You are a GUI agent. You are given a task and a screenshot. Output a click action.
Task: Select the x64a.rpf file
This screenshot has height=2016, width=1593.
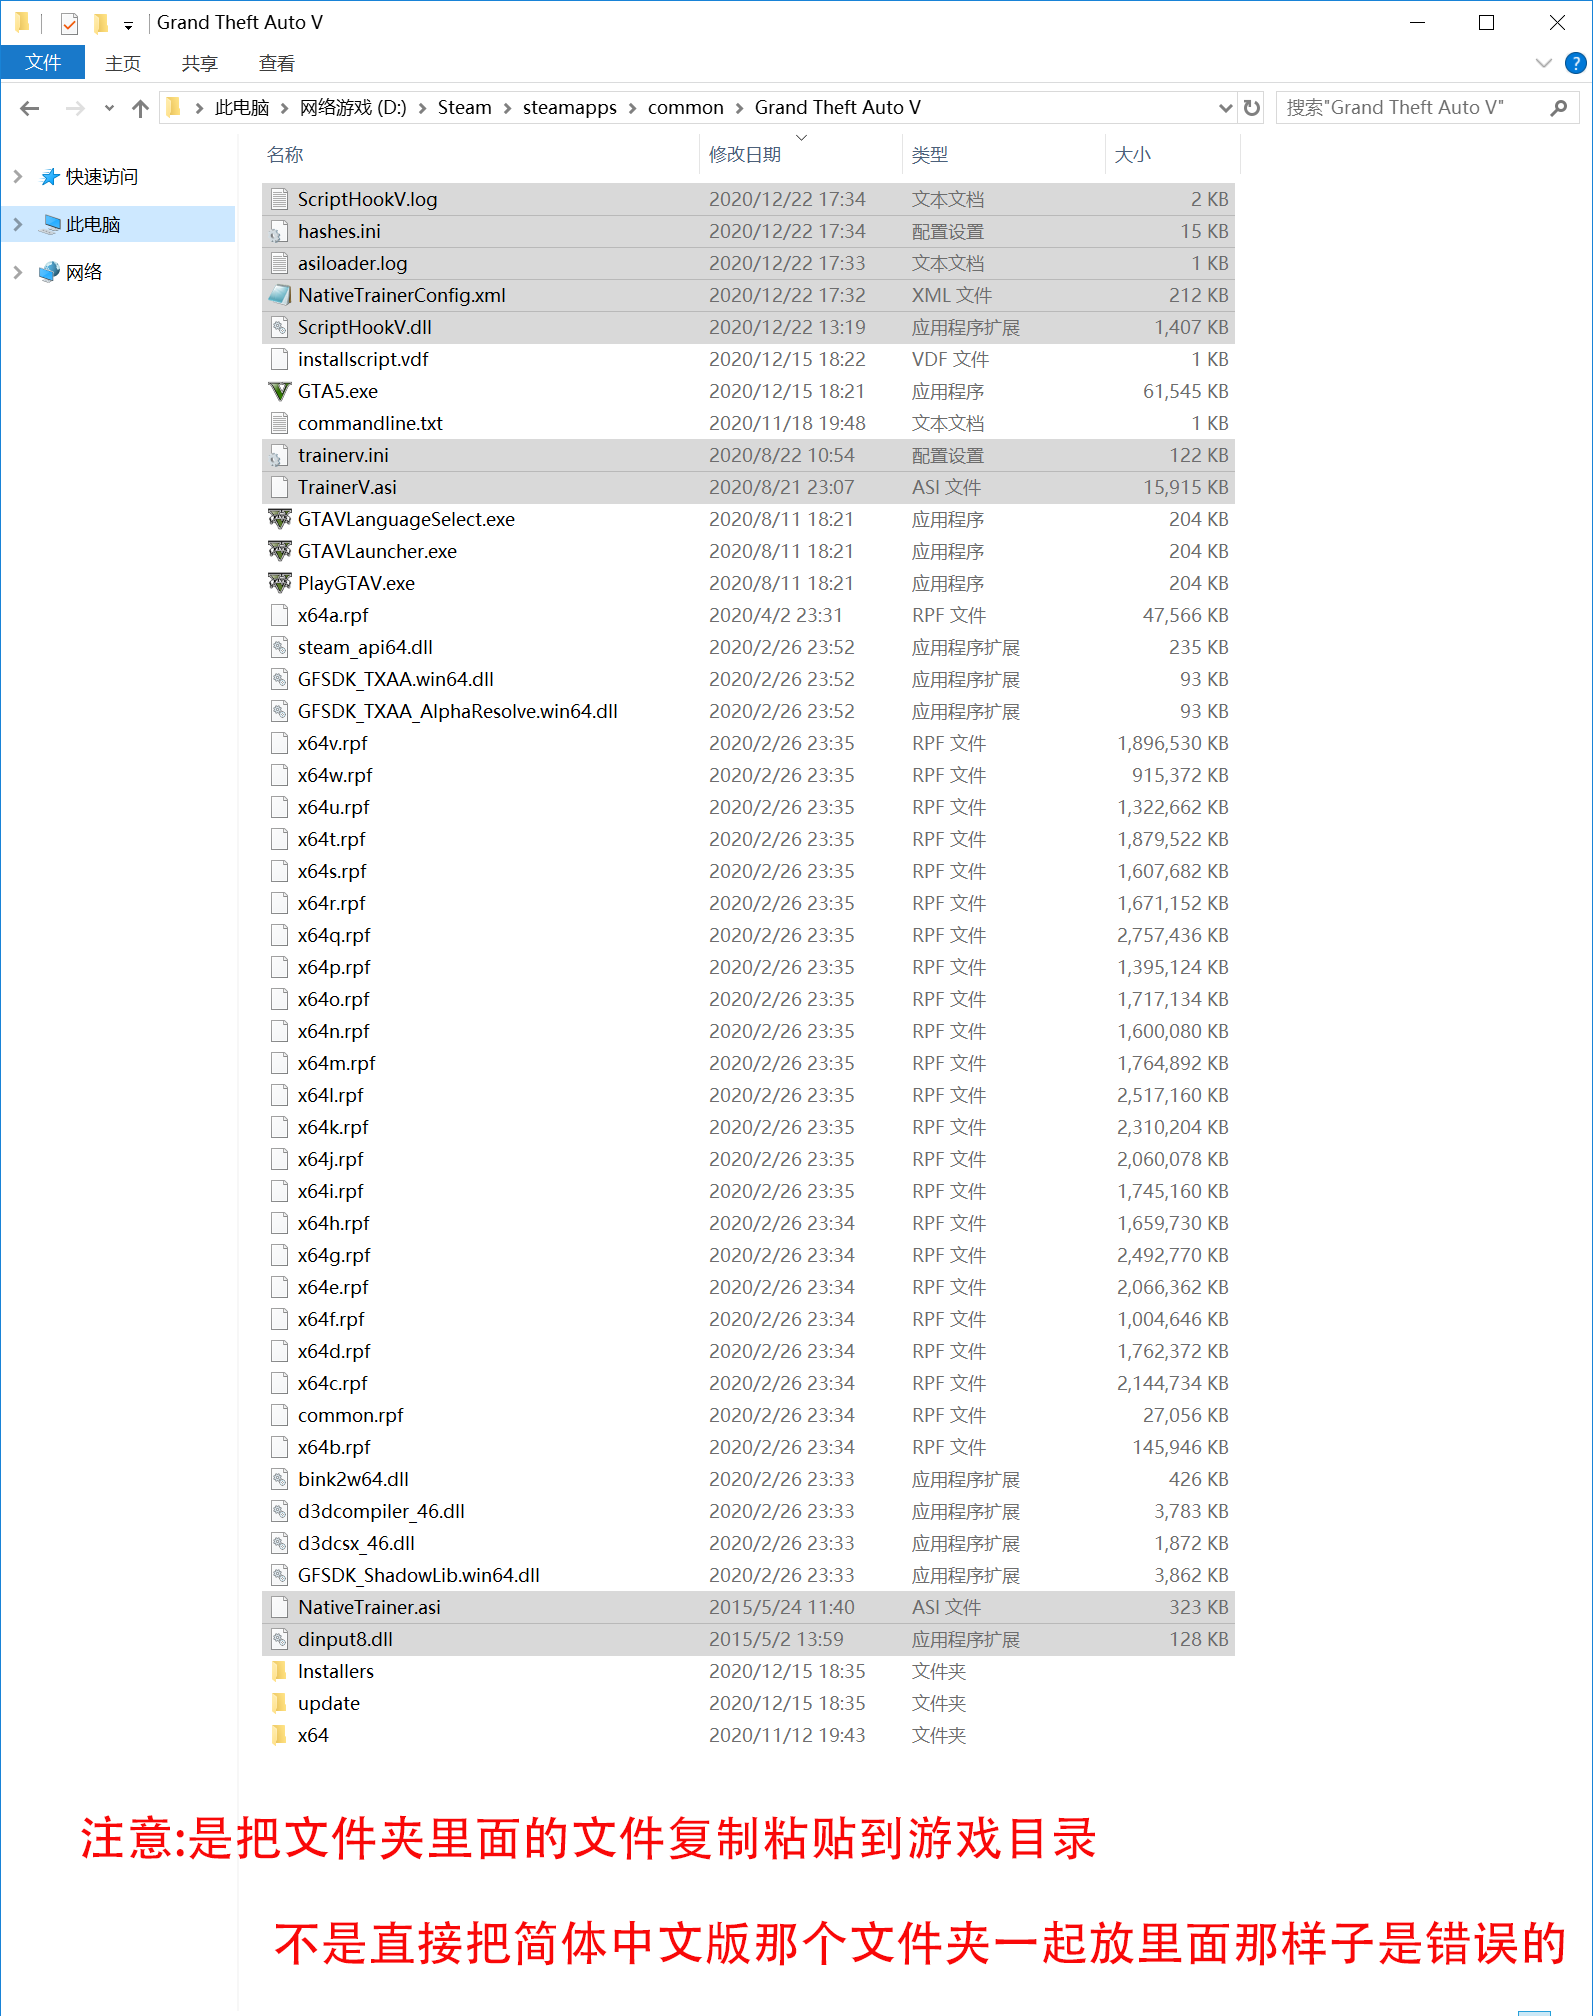click(x=748, y=615)
